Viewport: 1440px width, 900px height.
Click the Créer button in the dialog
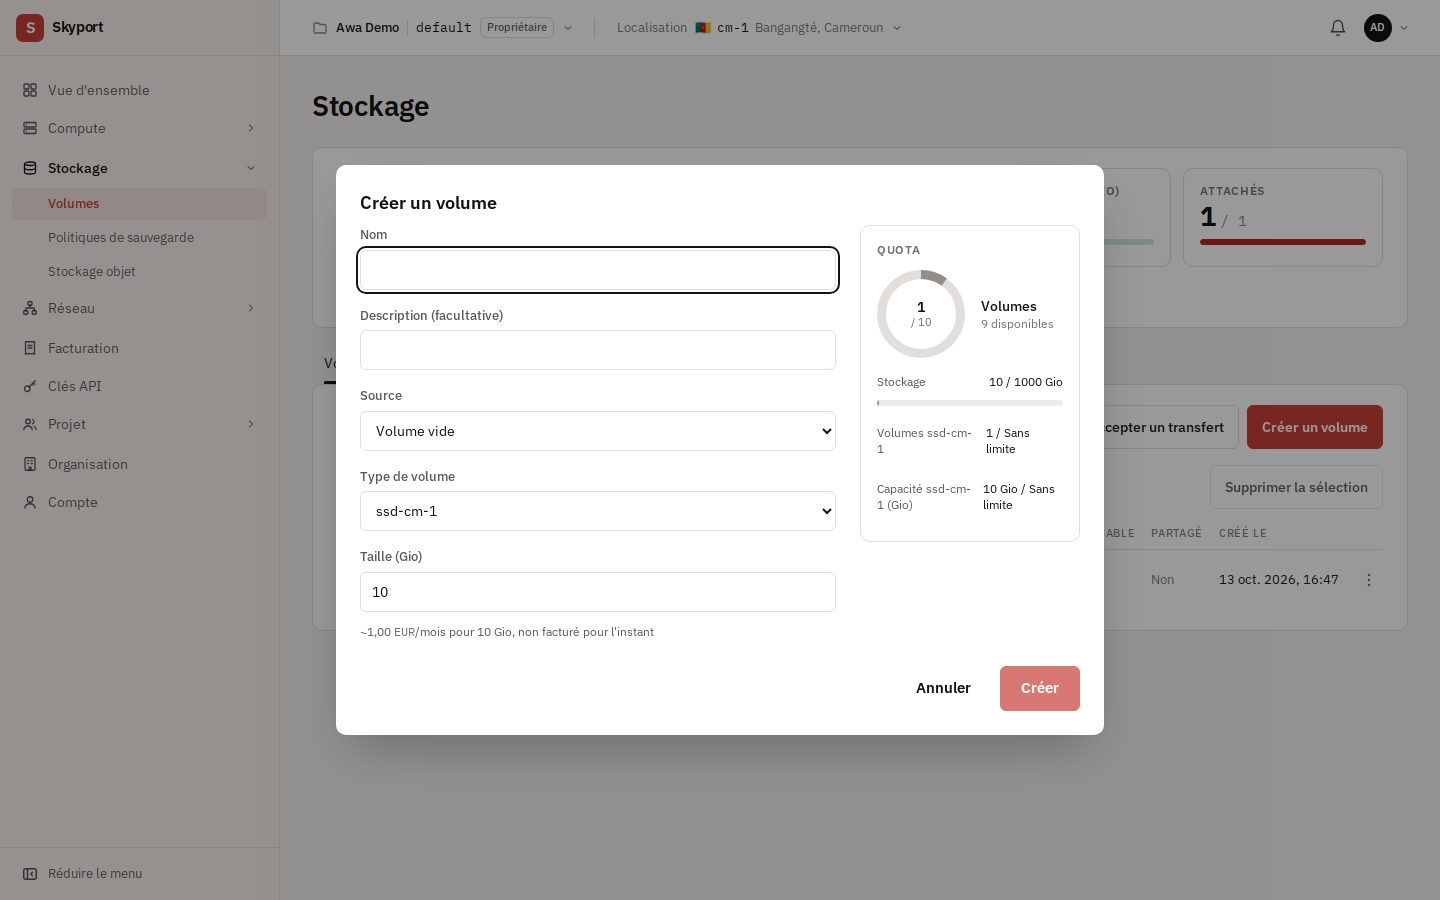click(x=1040, y=688)
